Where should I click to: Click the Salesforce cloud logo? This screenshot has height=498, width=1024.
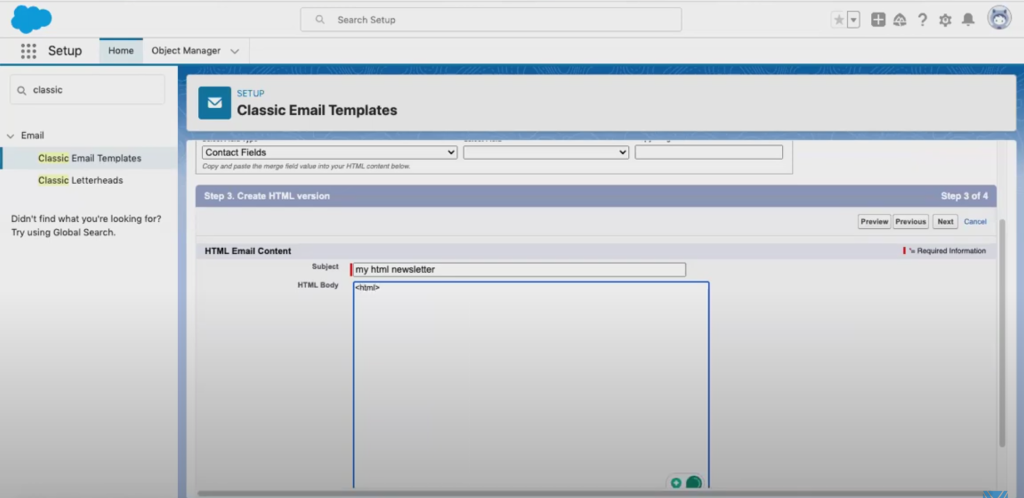point(31,19)
